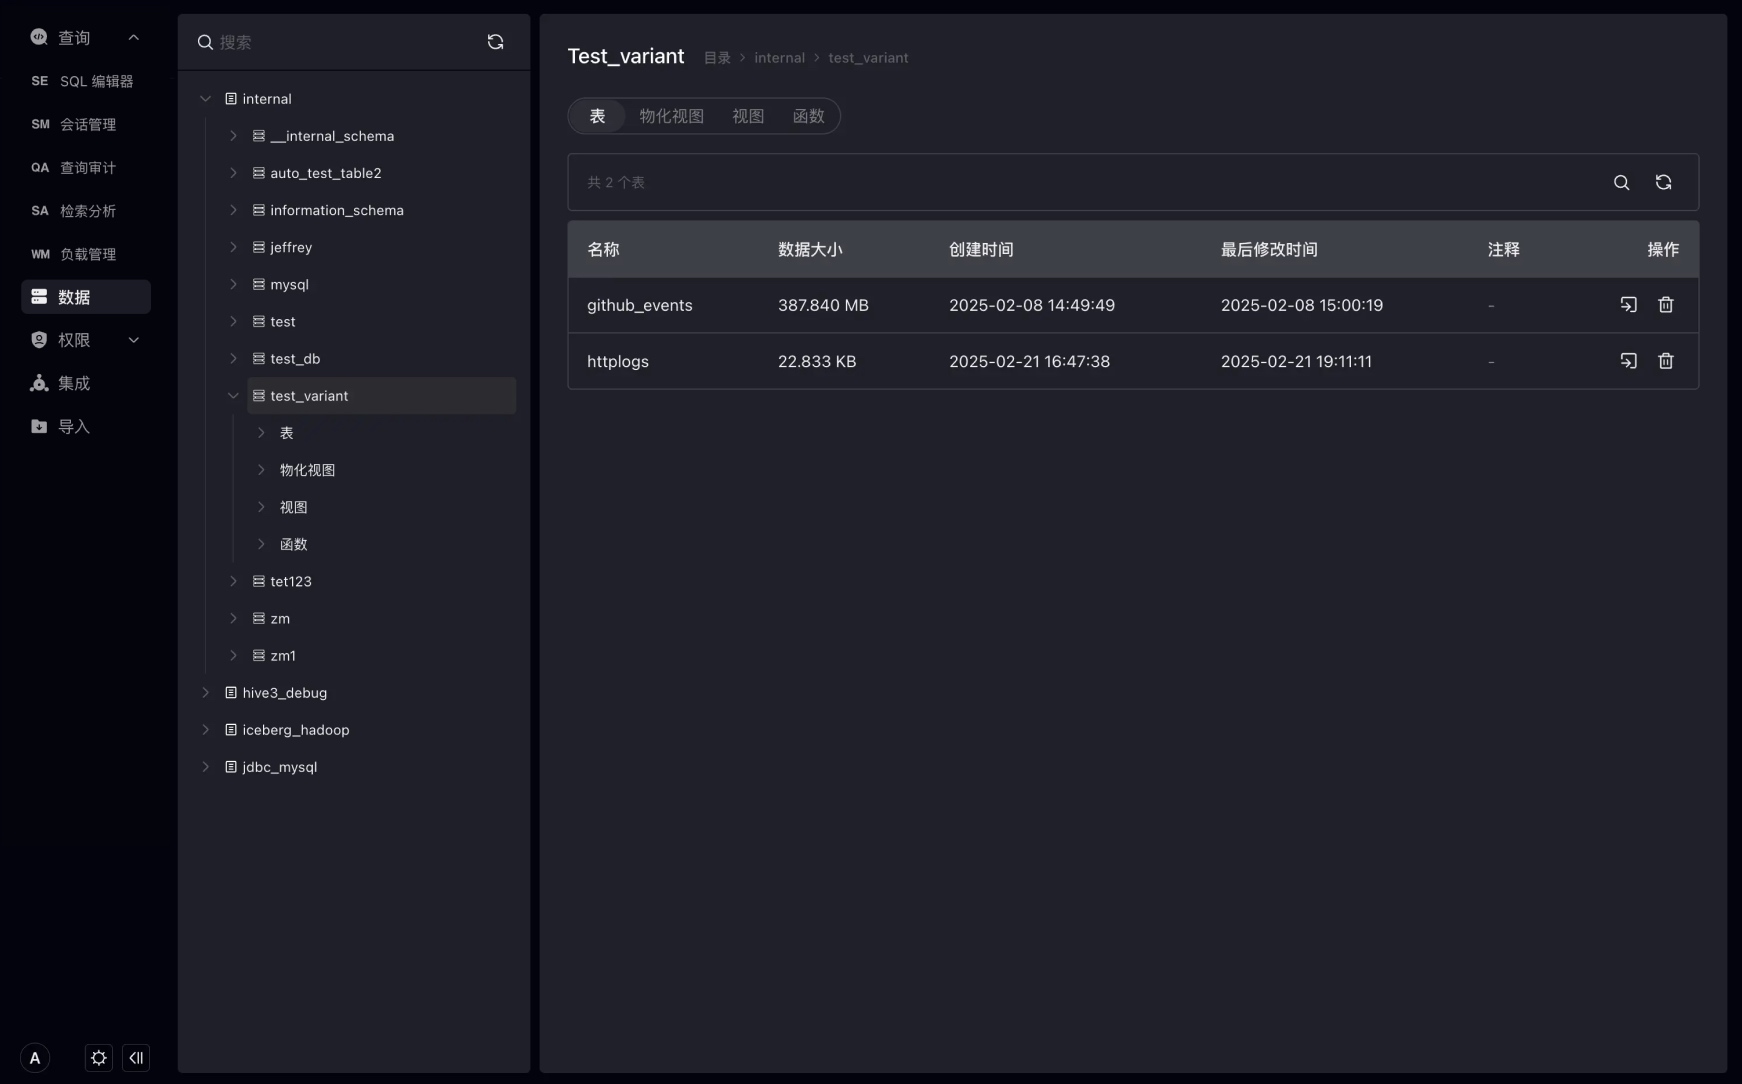The image size is (1742, 1084).
Task: Collapse the internal catalog
Action: (206, 99)
